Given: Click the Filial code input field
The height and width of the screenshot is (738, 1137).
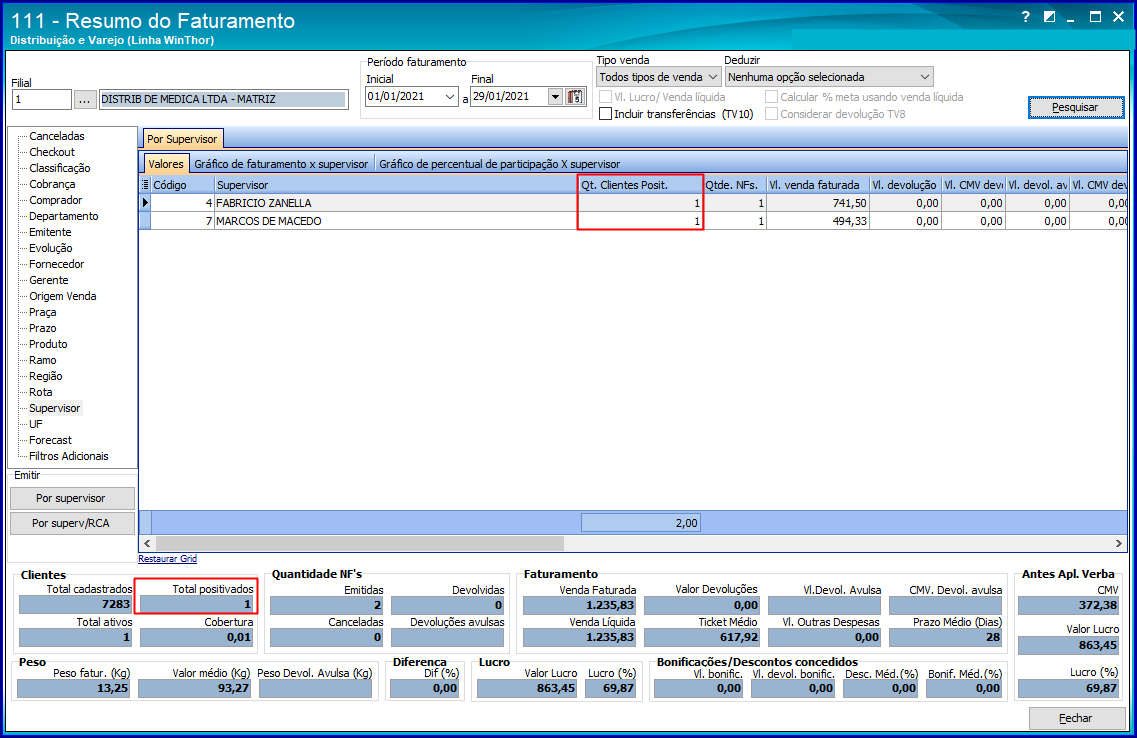Looking at the screenshot, I should pos(41,99).
